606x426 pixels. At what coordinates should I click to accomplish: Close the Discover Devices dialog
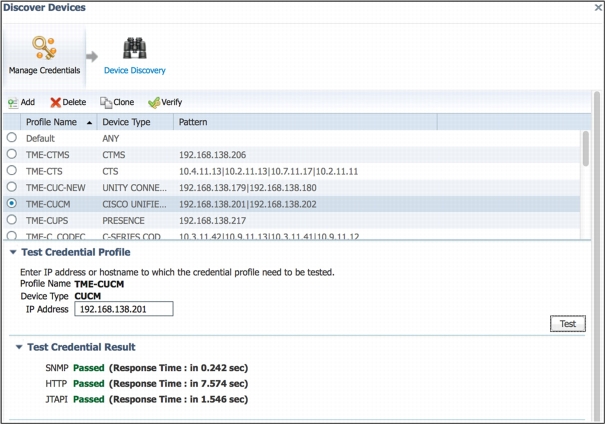click(x=598, y=7)
